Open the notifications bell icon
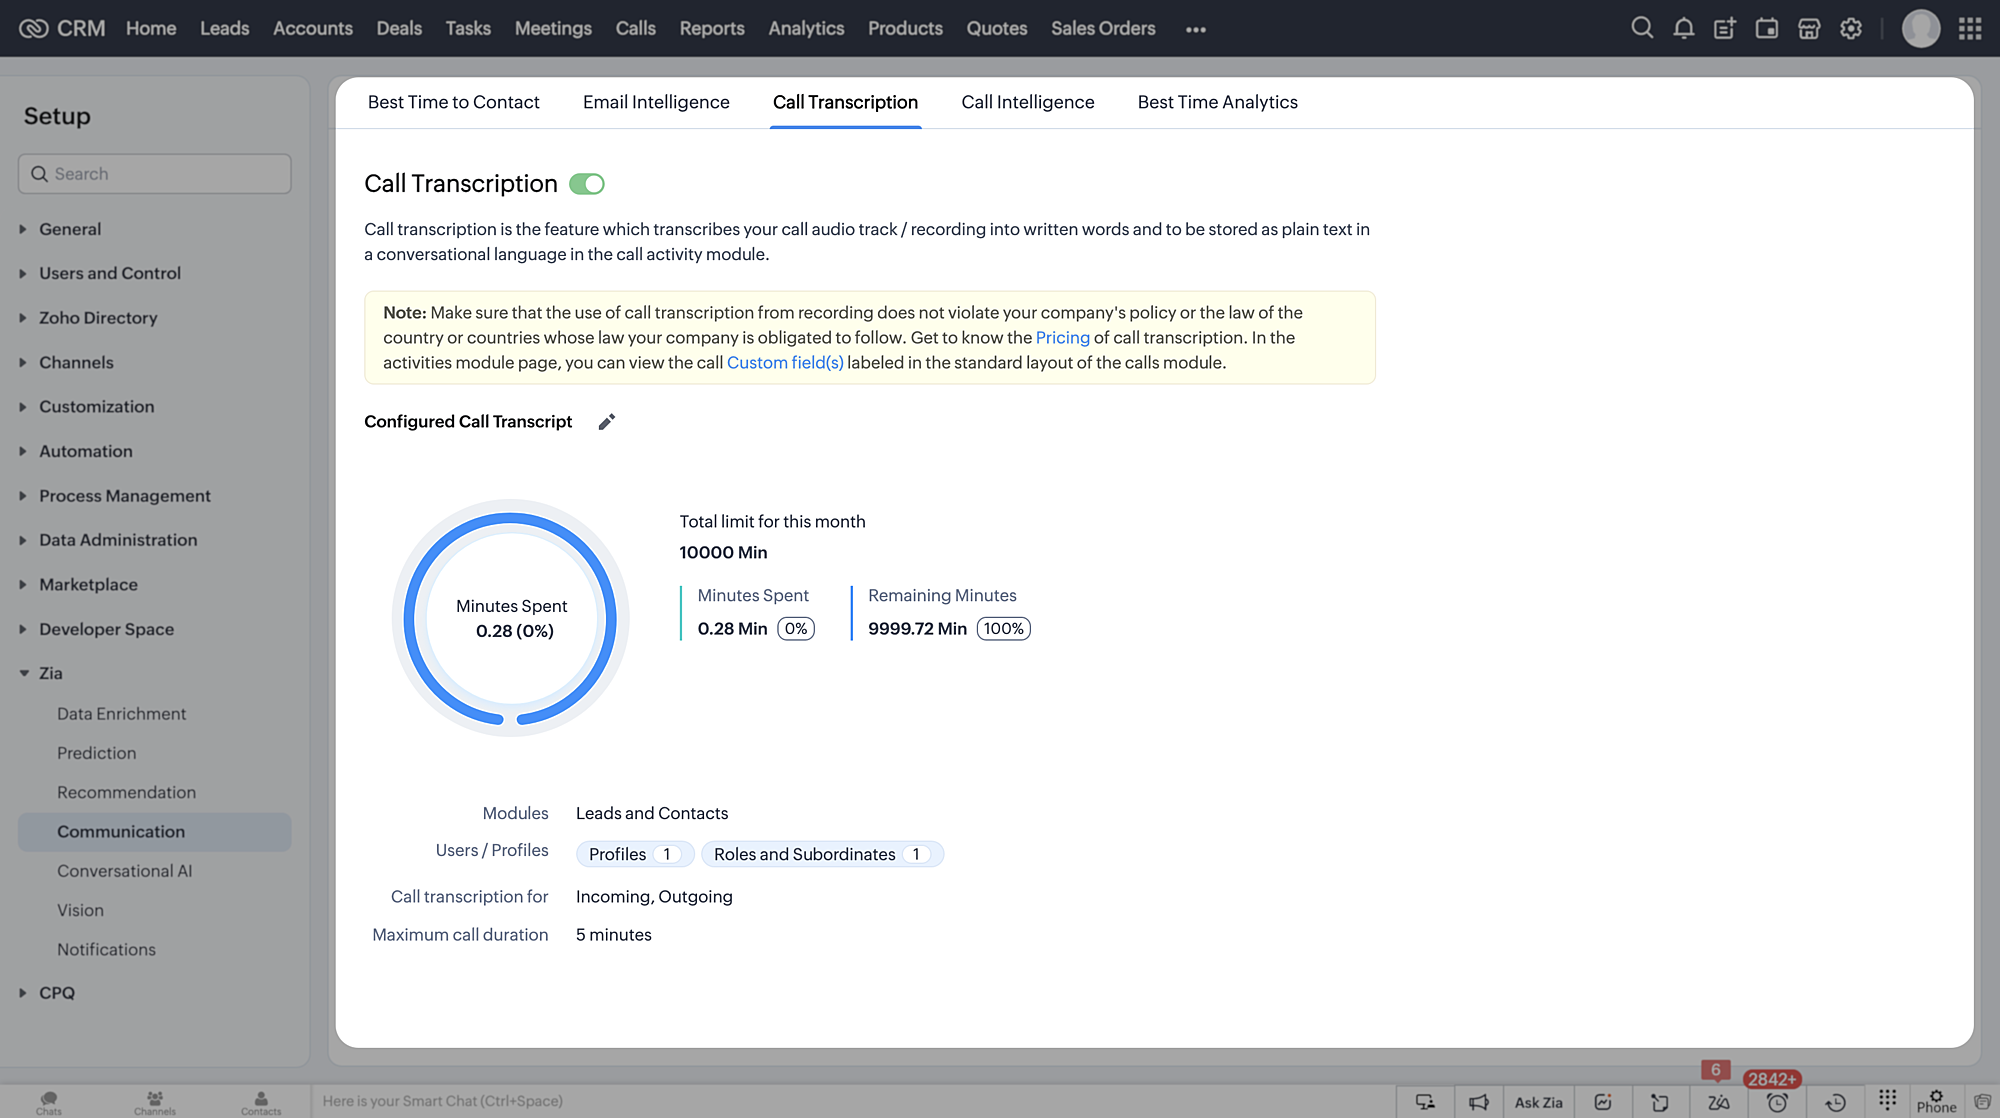This screenshot has height=1118, width=2000. pyautogui.click(x=1684, y=28)
